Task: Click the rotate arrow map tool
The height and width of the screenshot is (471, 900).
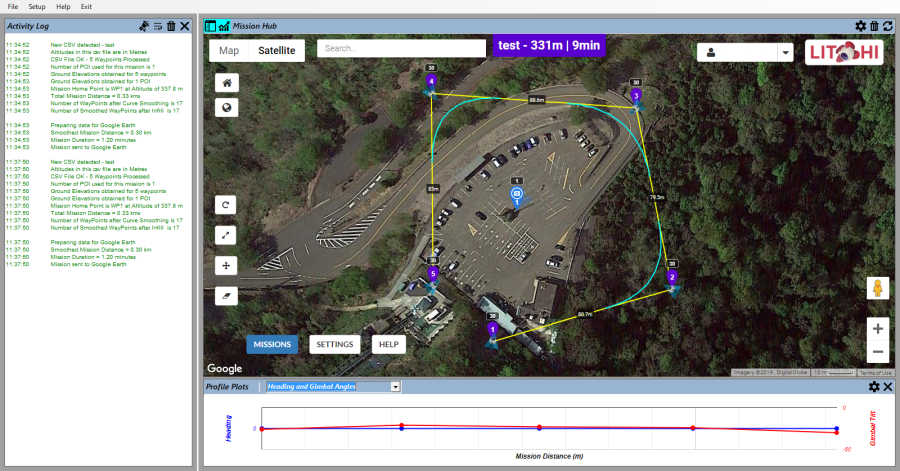Action: coord(227,205)
